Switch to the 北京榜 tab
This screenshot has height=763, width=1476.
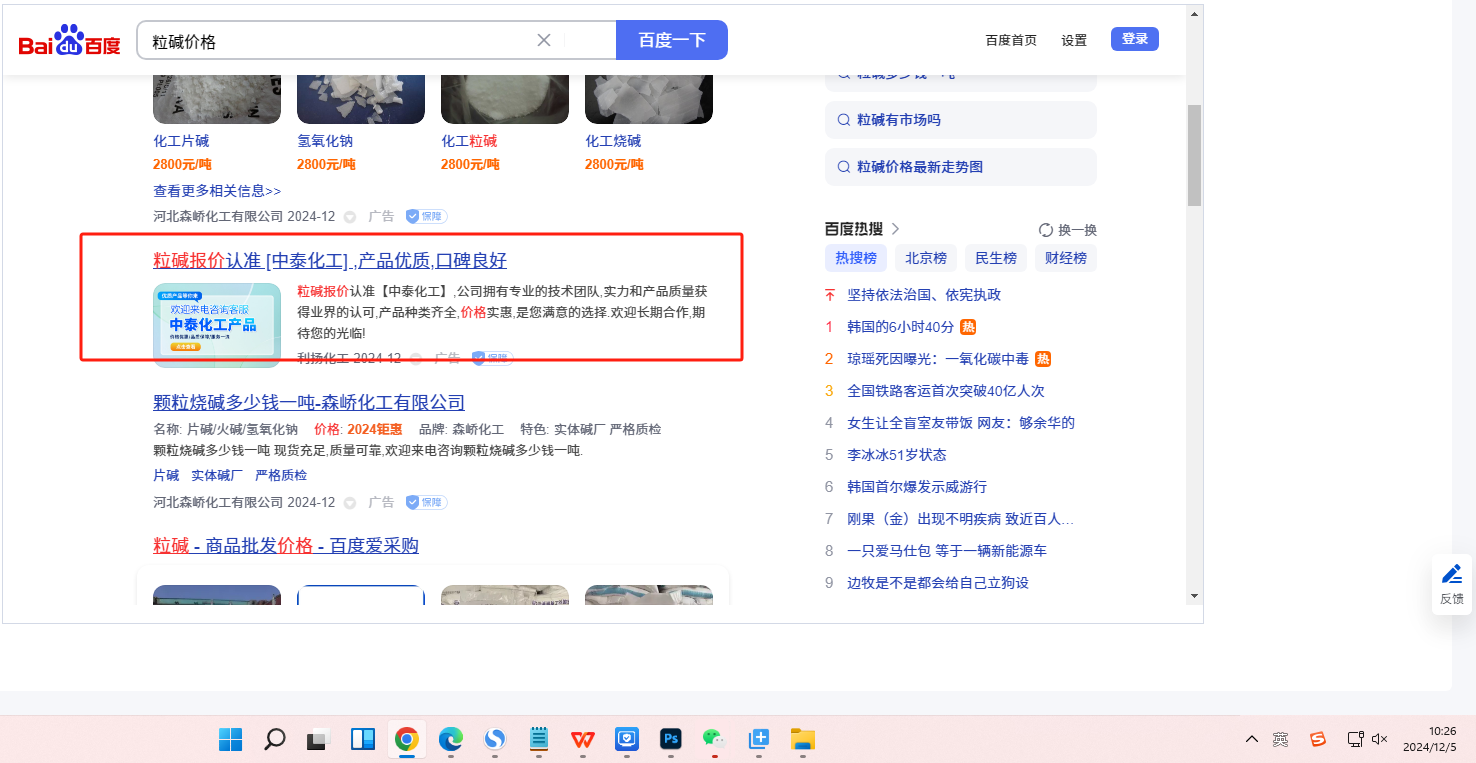point(926,258)
